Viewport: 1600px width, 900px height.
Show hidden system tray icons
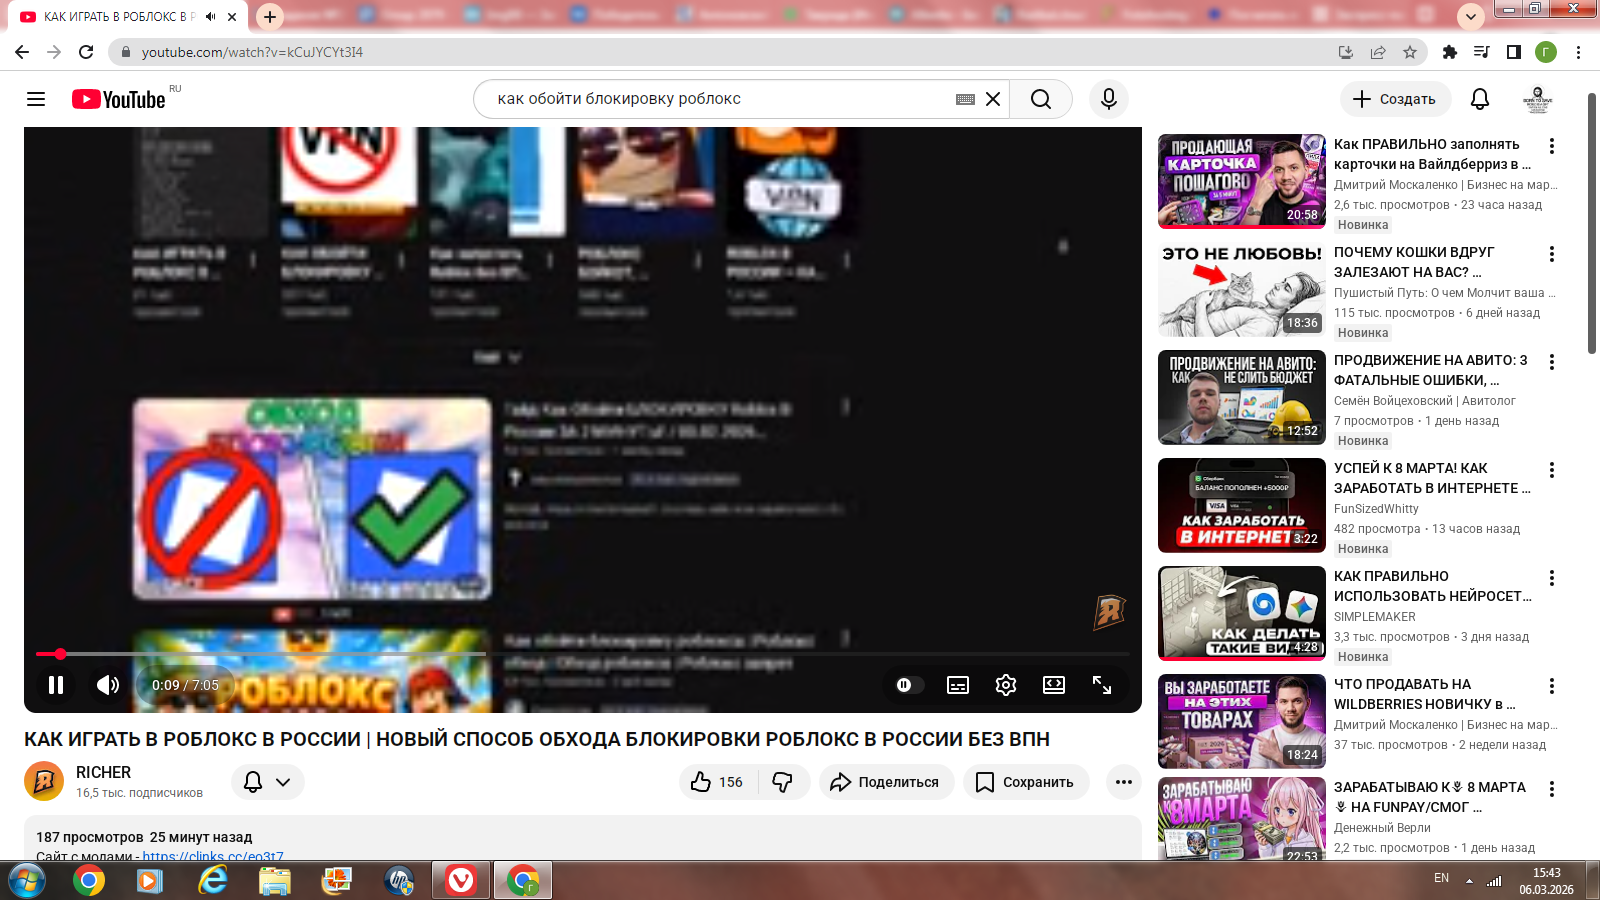pyautogui.click(x=1469, y=881)
